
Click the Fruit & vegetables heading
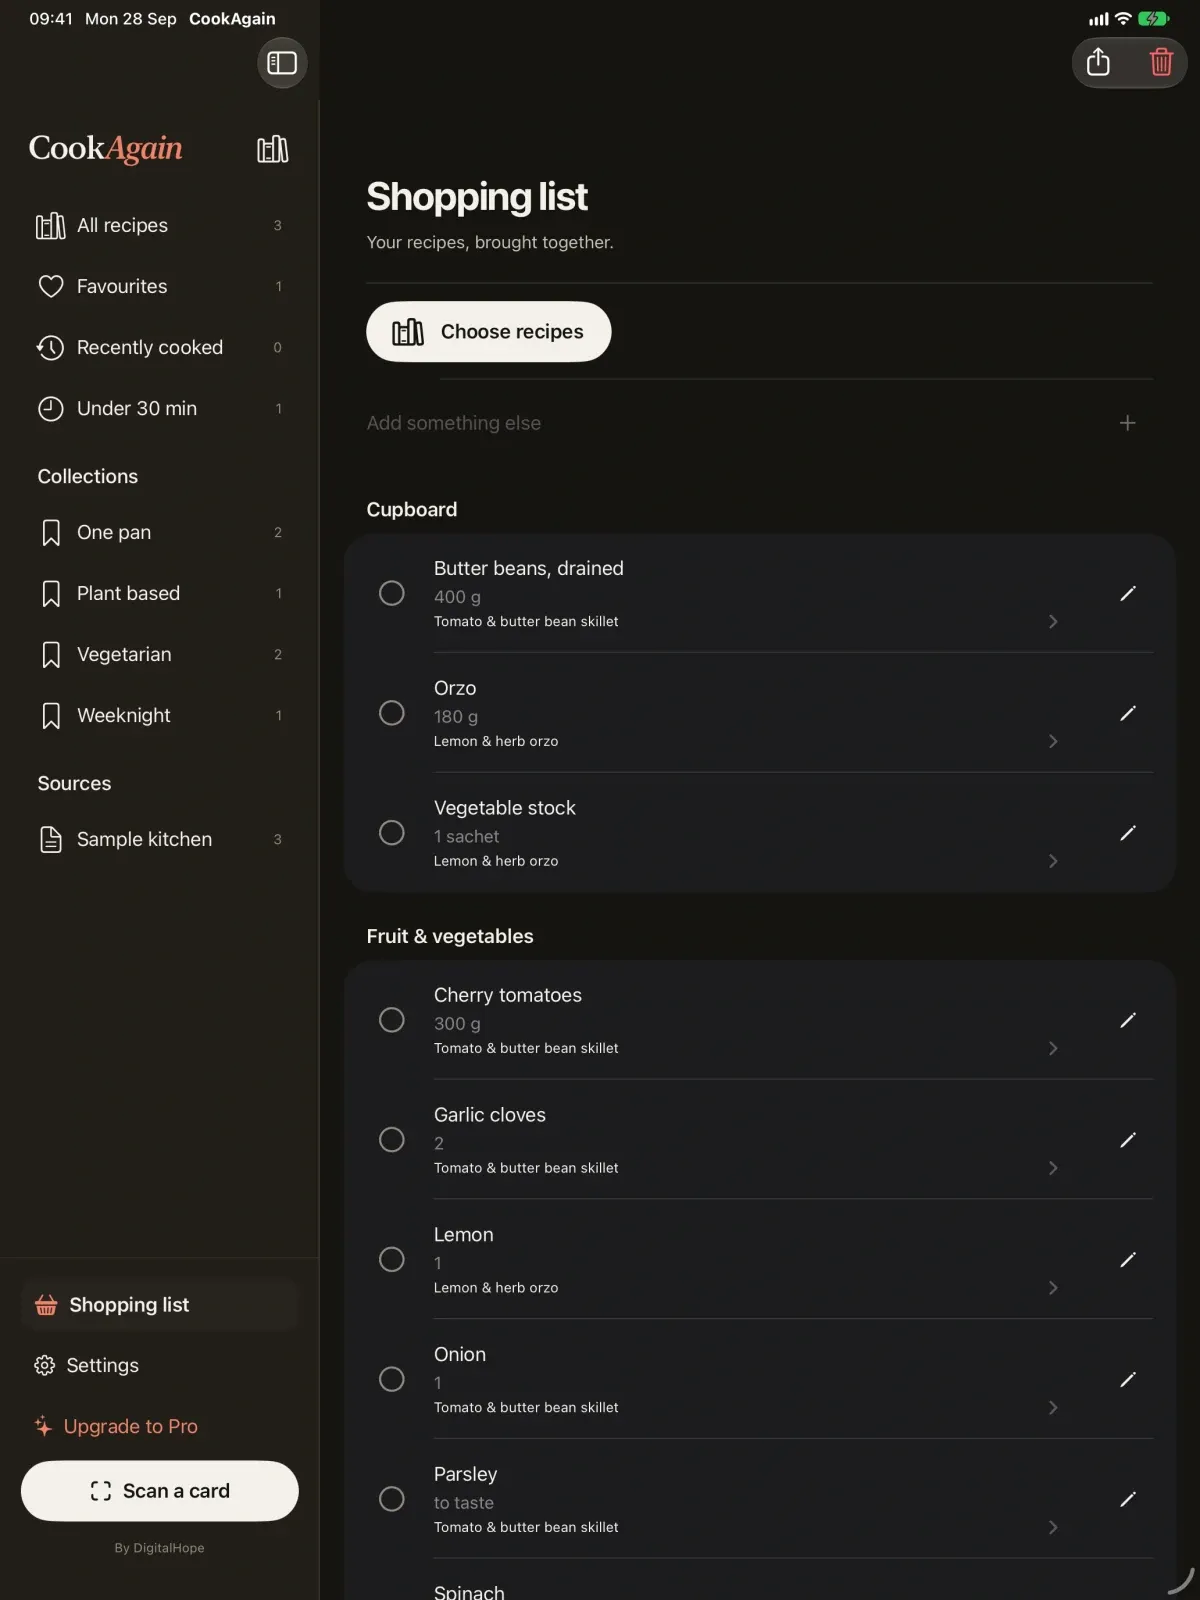450,937
